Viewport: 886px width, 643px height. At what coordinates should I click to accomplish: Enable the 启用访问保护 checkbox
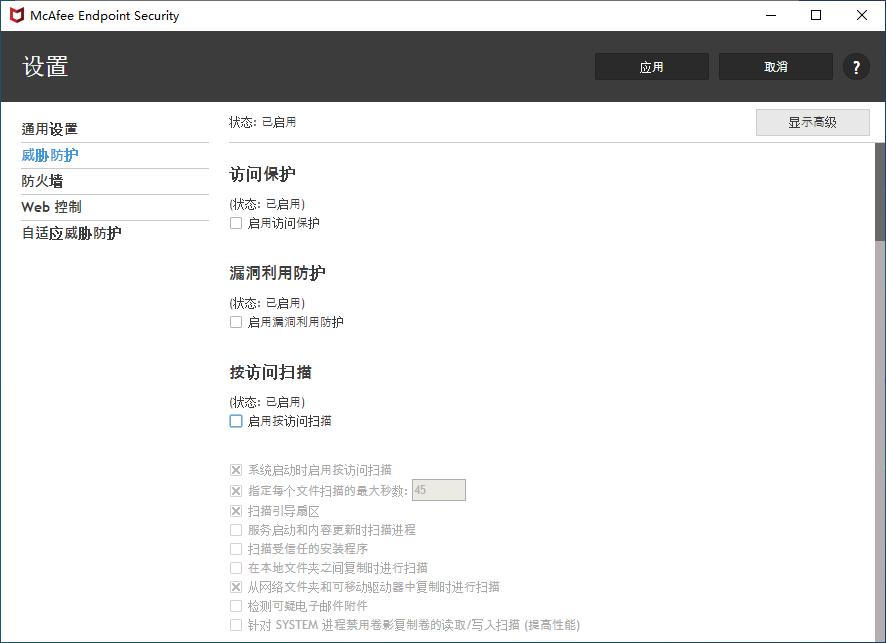[235, 223]
